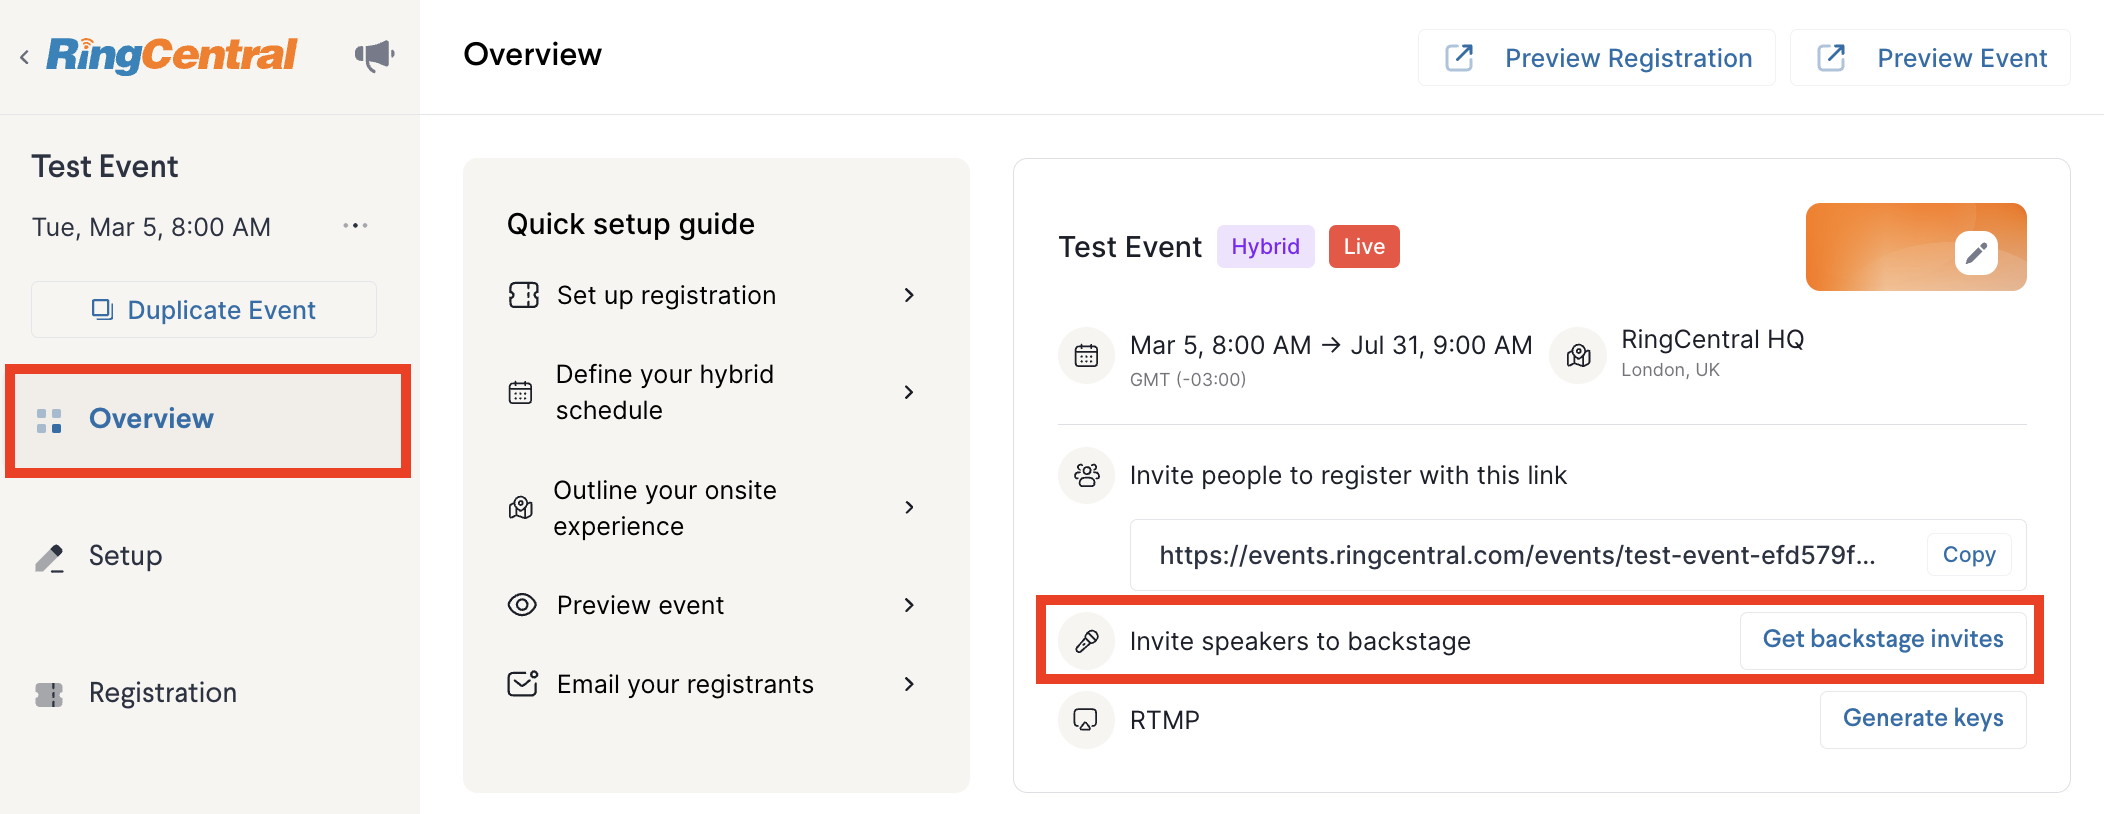Click the Setup pencil icon in sidebar

pyautogui.click(x=49, y=557)
